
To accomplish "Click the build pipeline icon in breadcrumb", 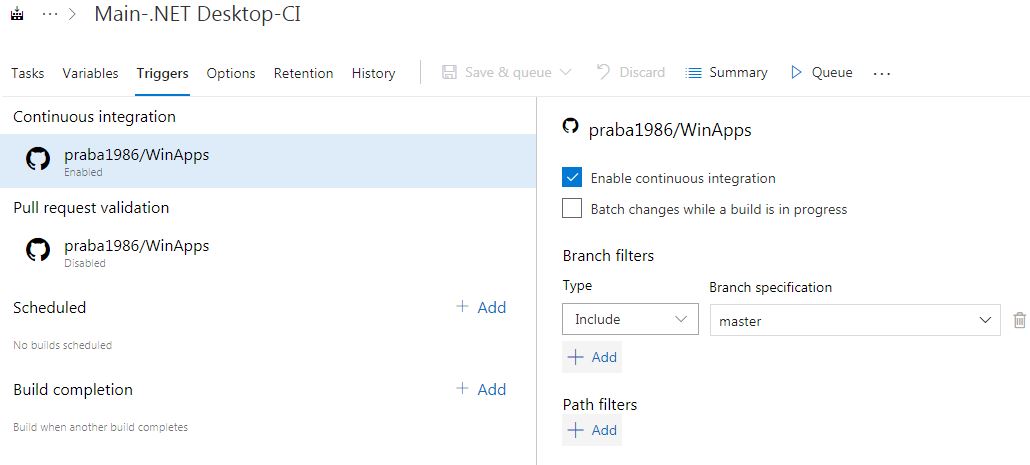I will coord(17,14).
